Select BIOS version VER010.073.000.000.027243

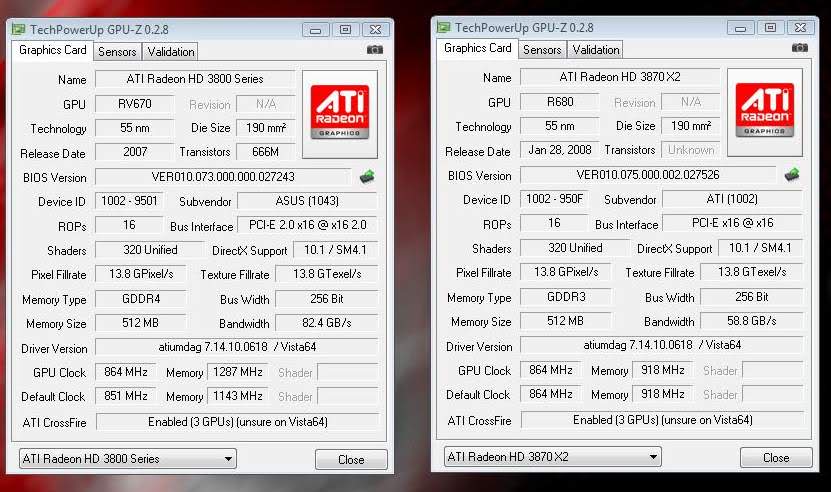[x=223, y=177]
